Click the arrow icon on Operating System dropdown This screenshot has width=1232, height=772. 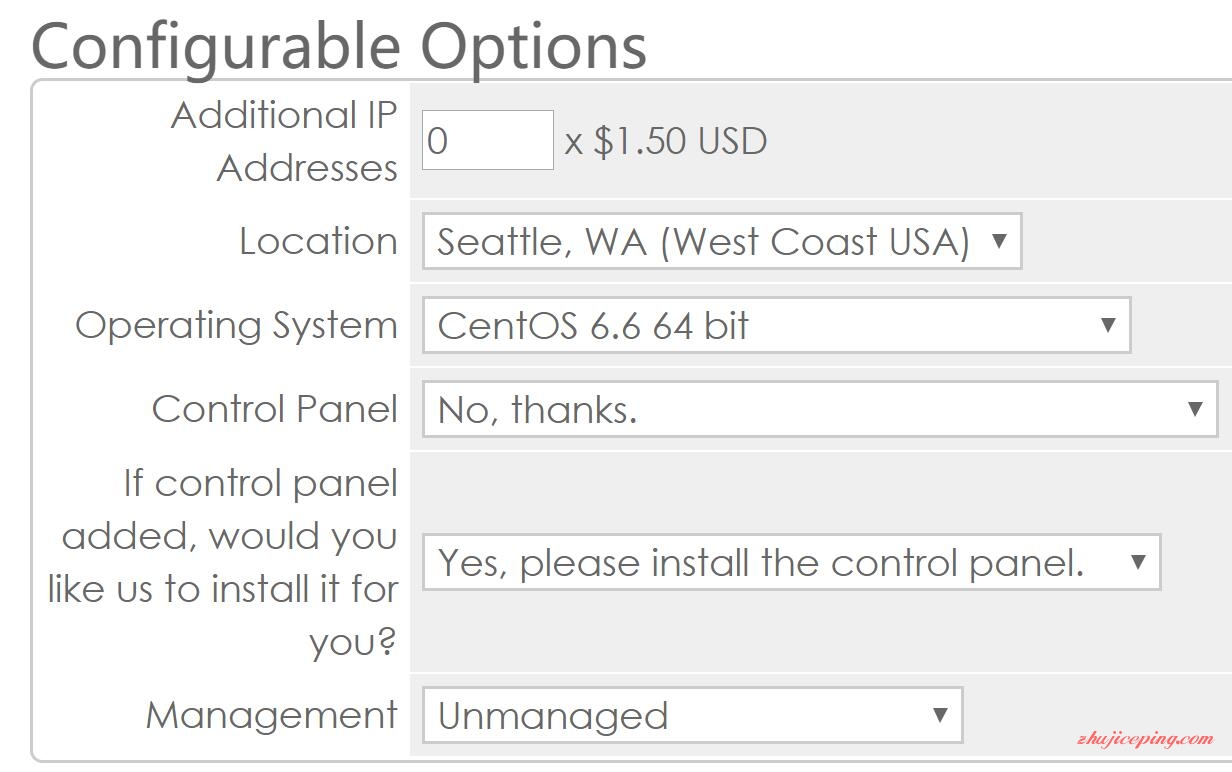tap(1107, 325)
